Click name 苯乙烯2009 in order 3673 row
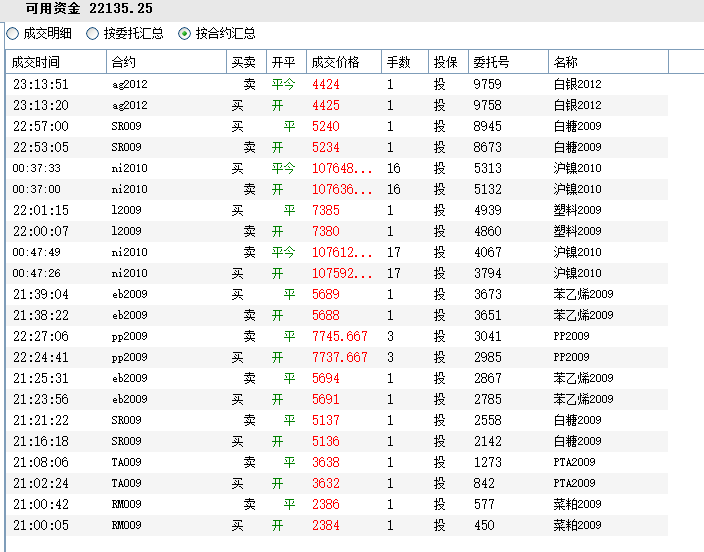This screenshot has height=552, width=704. point(583,295)
